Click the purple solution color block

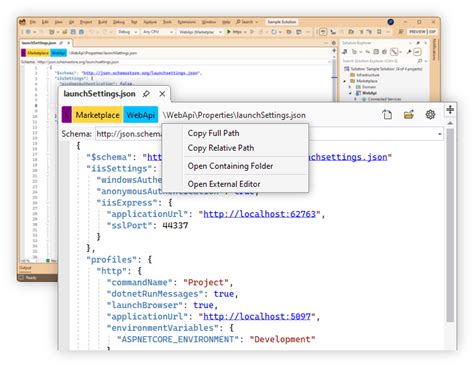67,115
